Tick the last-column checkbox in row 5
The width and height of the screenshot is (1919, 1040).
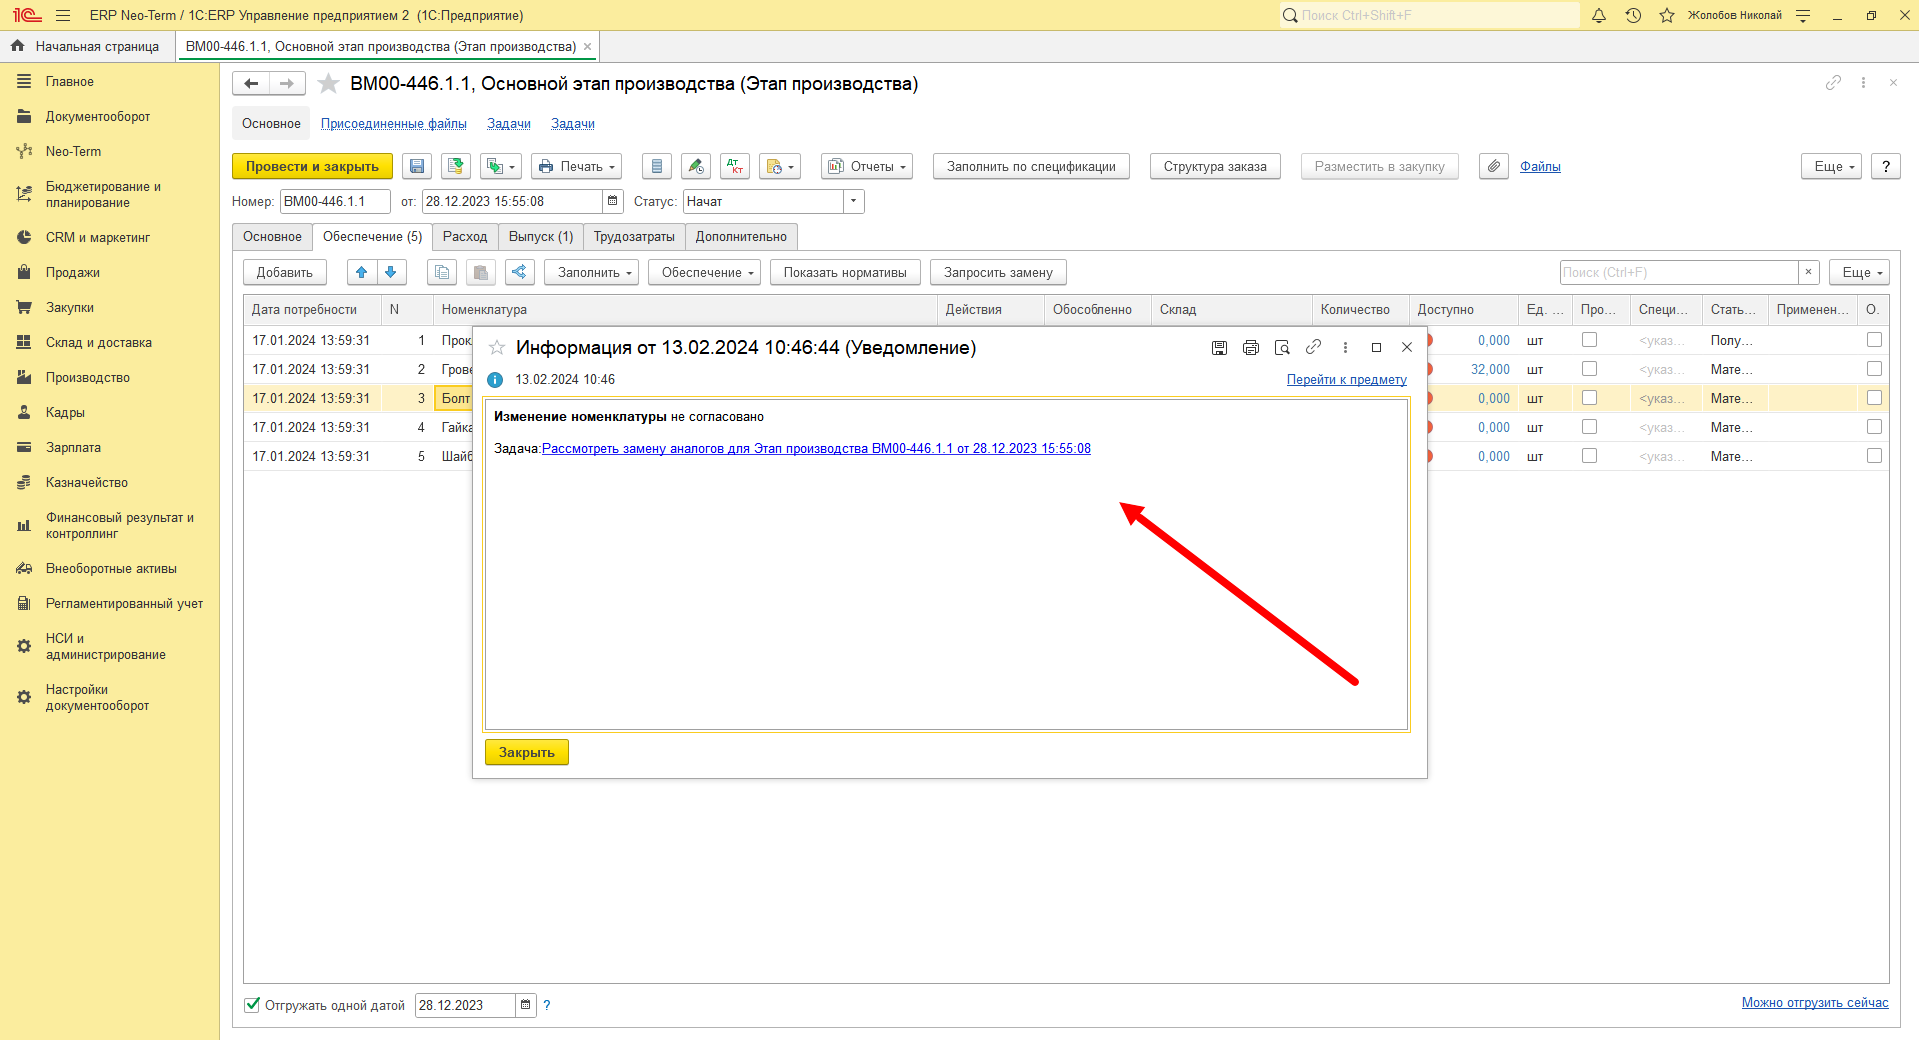coord(1874,456)
